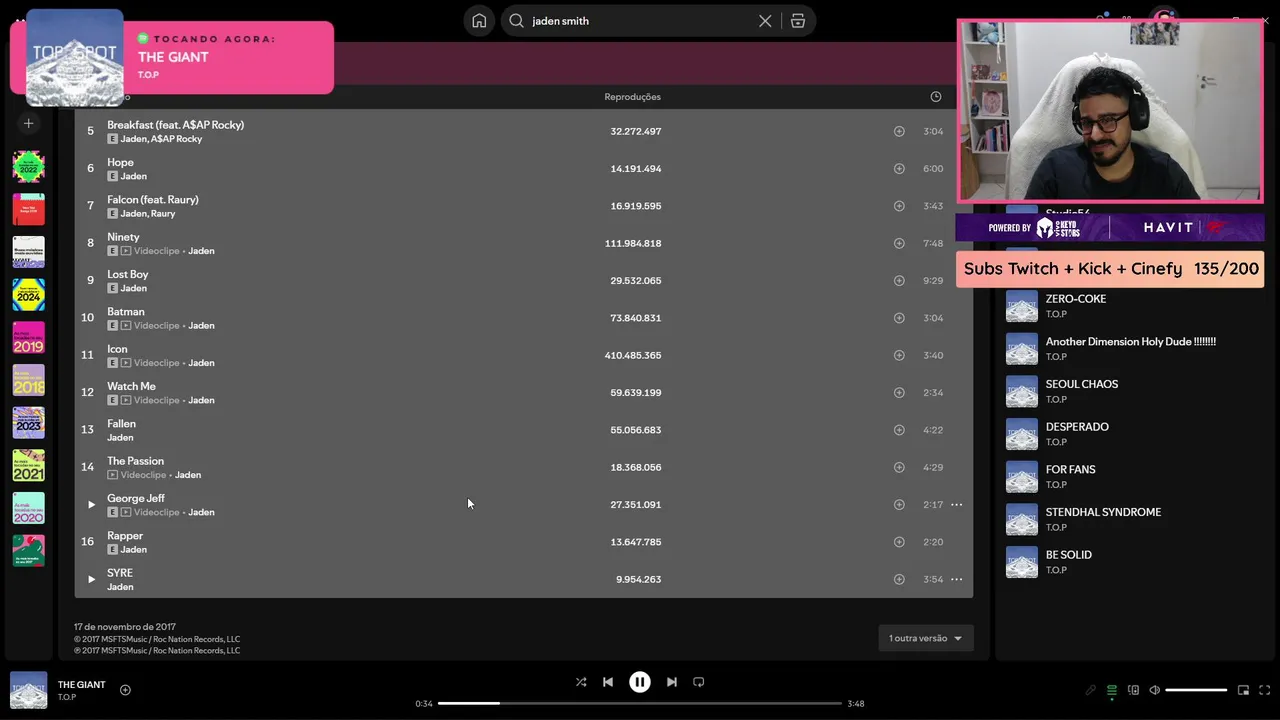Add 'Ninety' to Liked Songs
Image resolution: width=1280 pixels, height=720 pixels.
coord(899,243)
